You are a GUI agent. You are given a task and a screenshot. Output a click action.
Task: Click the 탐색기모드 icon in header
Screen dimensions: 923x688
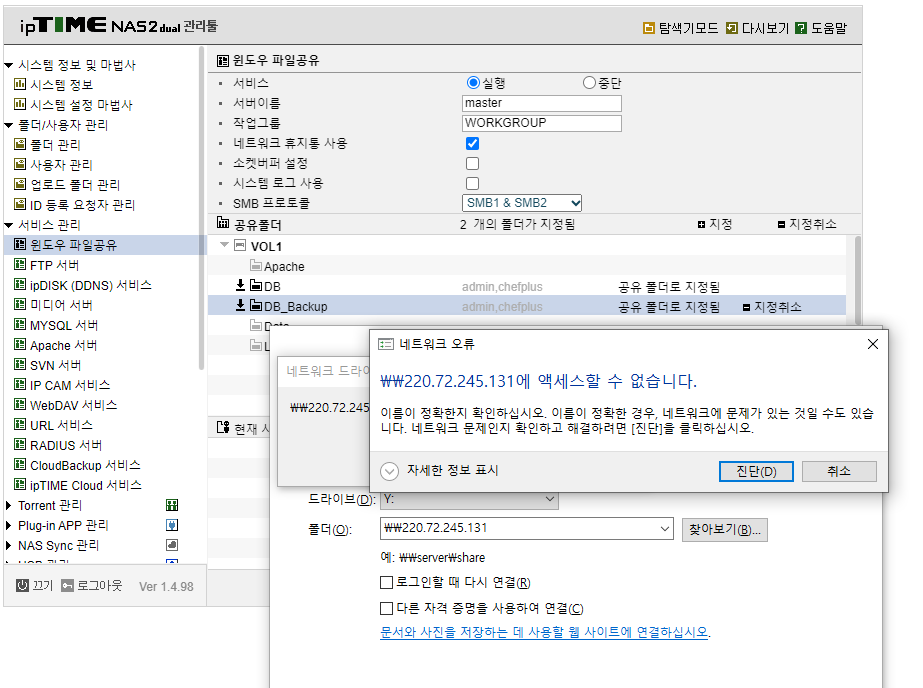[648, 28]
